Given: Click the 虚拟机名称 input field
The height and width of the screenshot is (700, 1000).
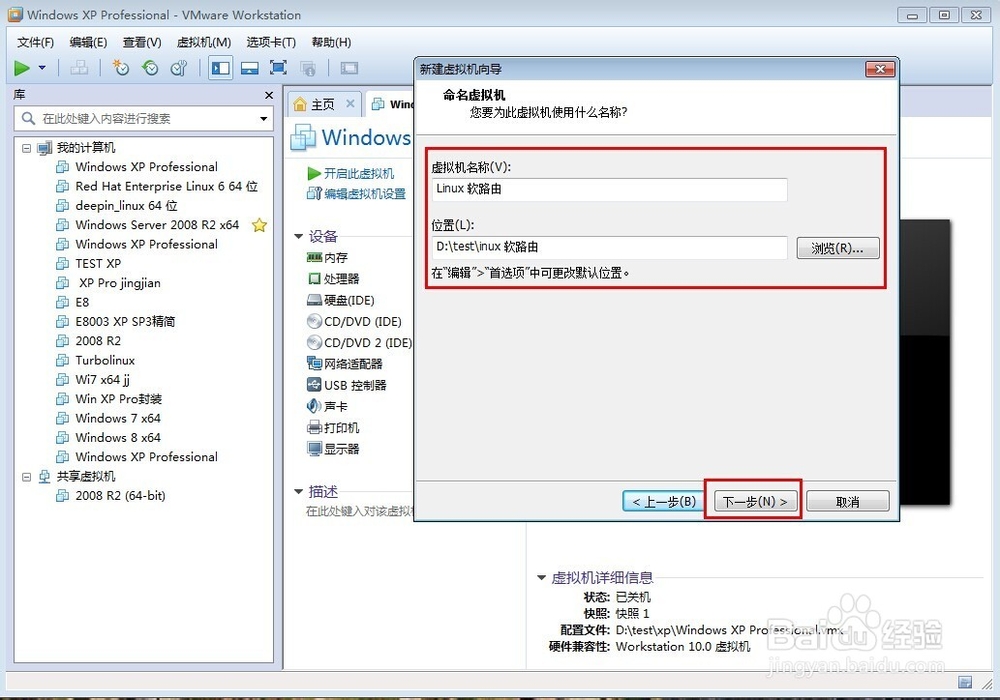Looking at the screenshot, I should click(x=610, y=189).
